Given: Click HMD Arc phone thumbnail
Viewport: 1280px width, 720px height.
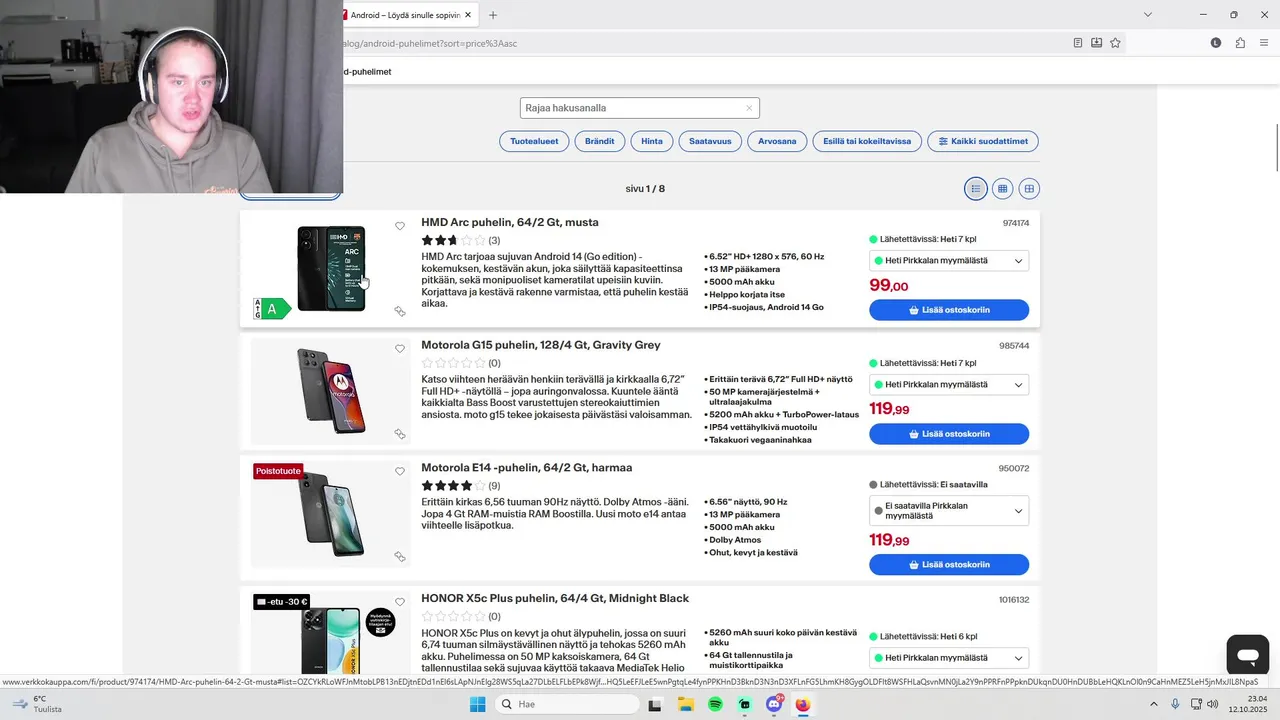Looking at the screenshot, I should click(x=331, y=268).
